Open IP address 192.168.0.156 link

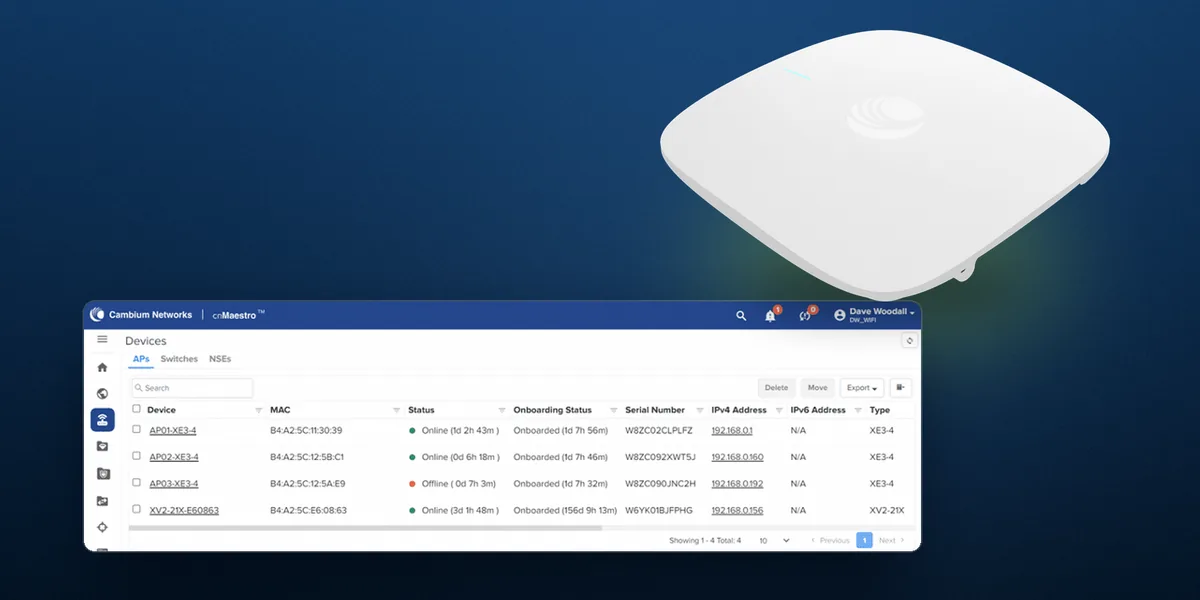pos(737,510)
